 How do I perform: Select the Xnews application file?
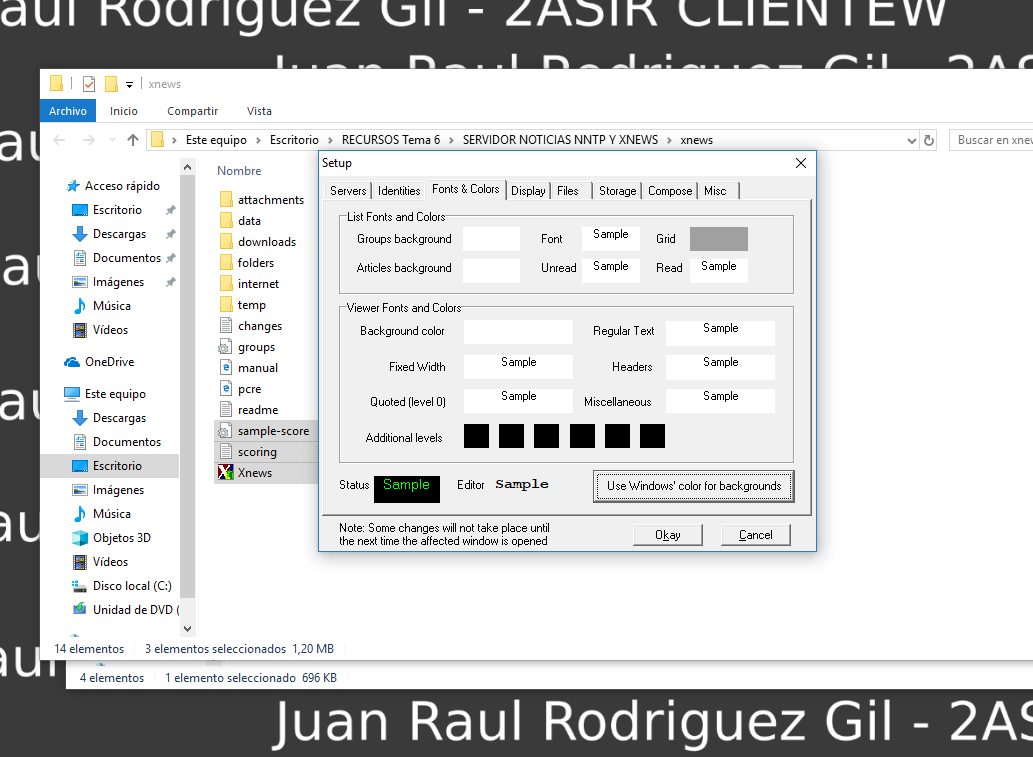point(254,473)
